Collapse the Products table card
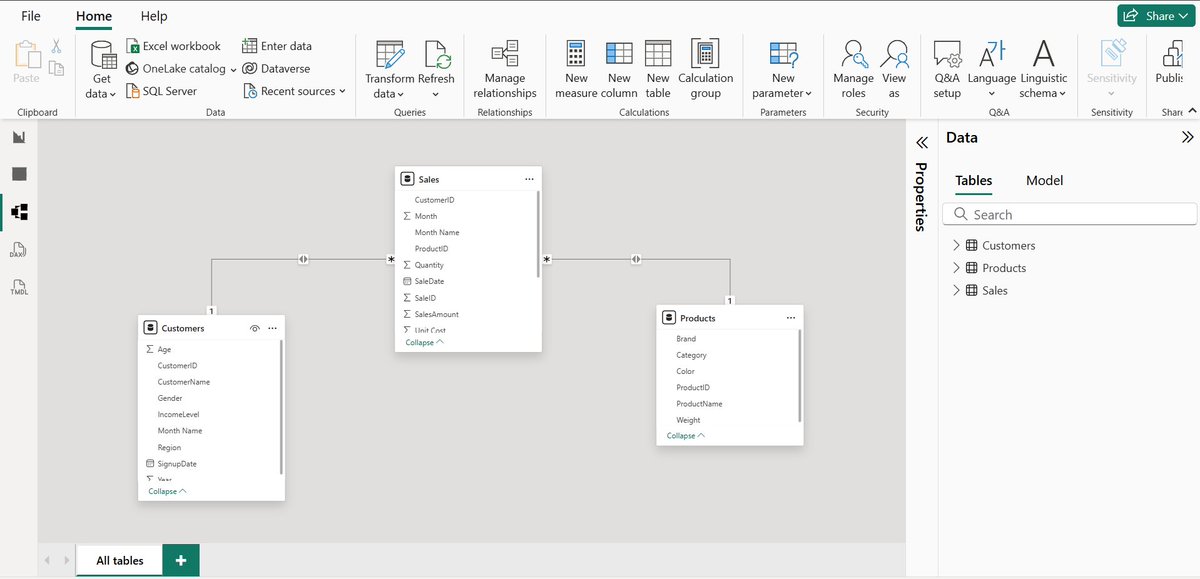 (x=686, y=436)
